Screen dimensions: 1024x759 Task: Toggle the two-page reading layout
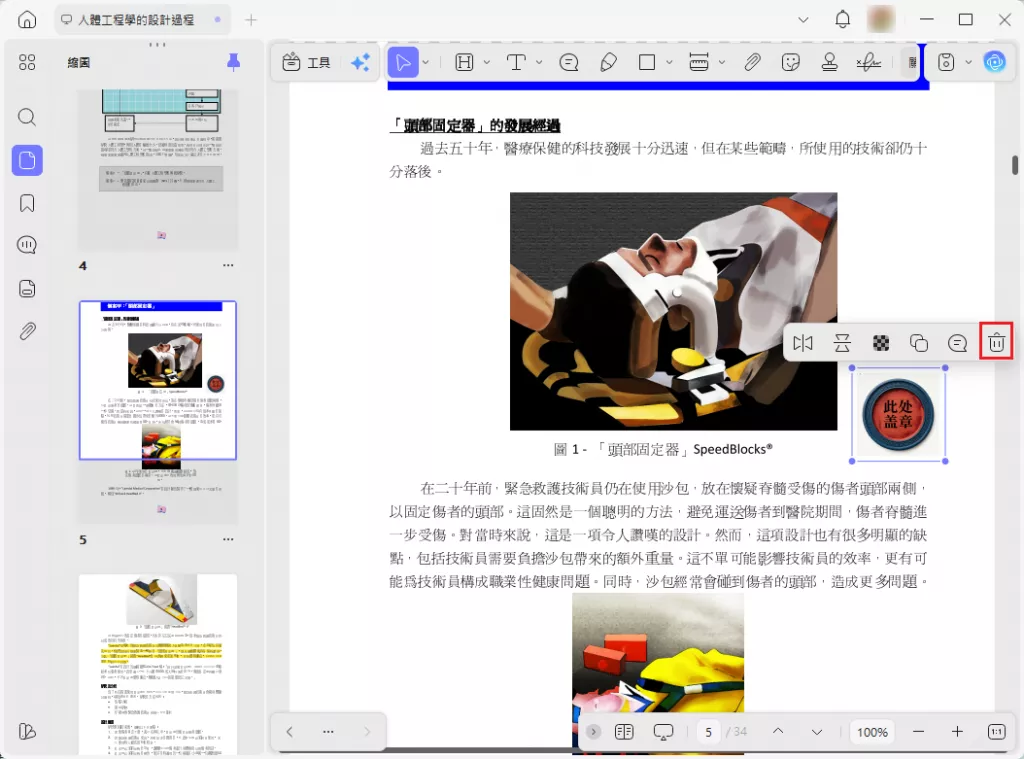pos(624,732)
